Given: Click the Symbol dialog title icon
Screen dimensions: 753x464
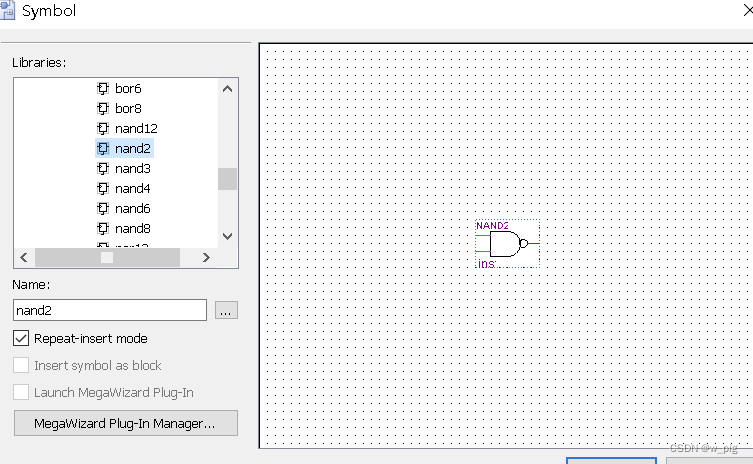Looking at the screenshot, I should (7, 11).
